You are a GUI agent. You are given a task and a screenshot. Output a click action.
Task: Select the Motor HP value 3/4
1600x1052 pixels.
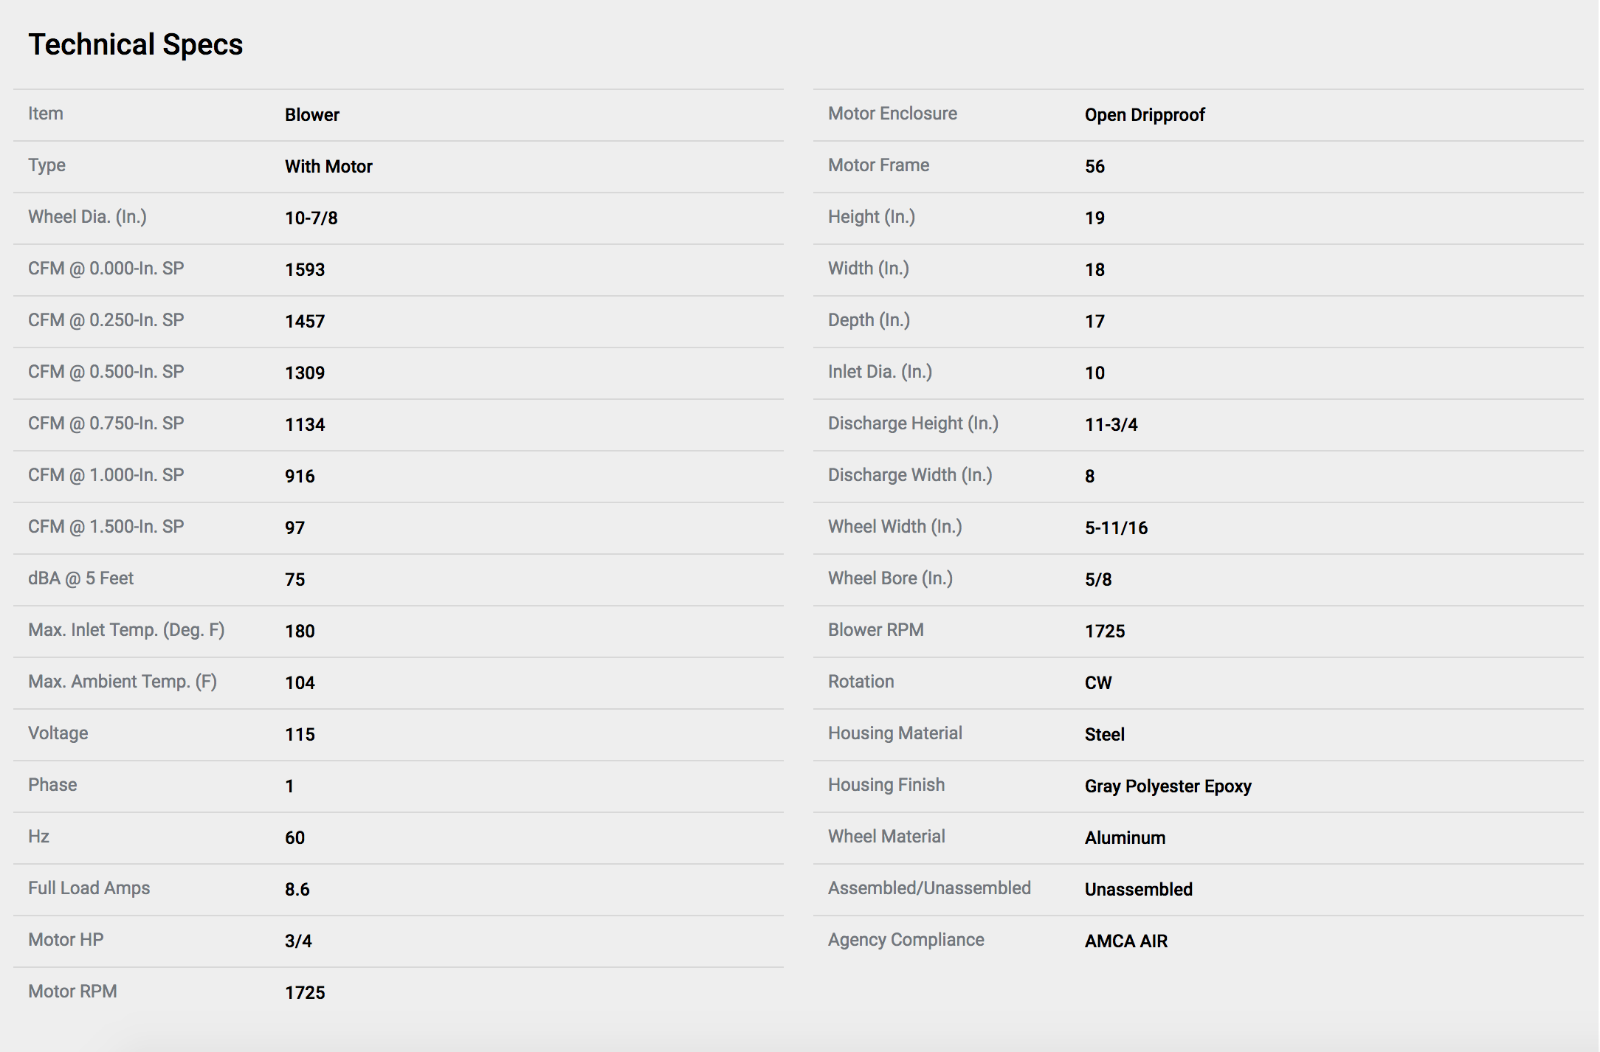pyautogui.click(x=298, y=941)
